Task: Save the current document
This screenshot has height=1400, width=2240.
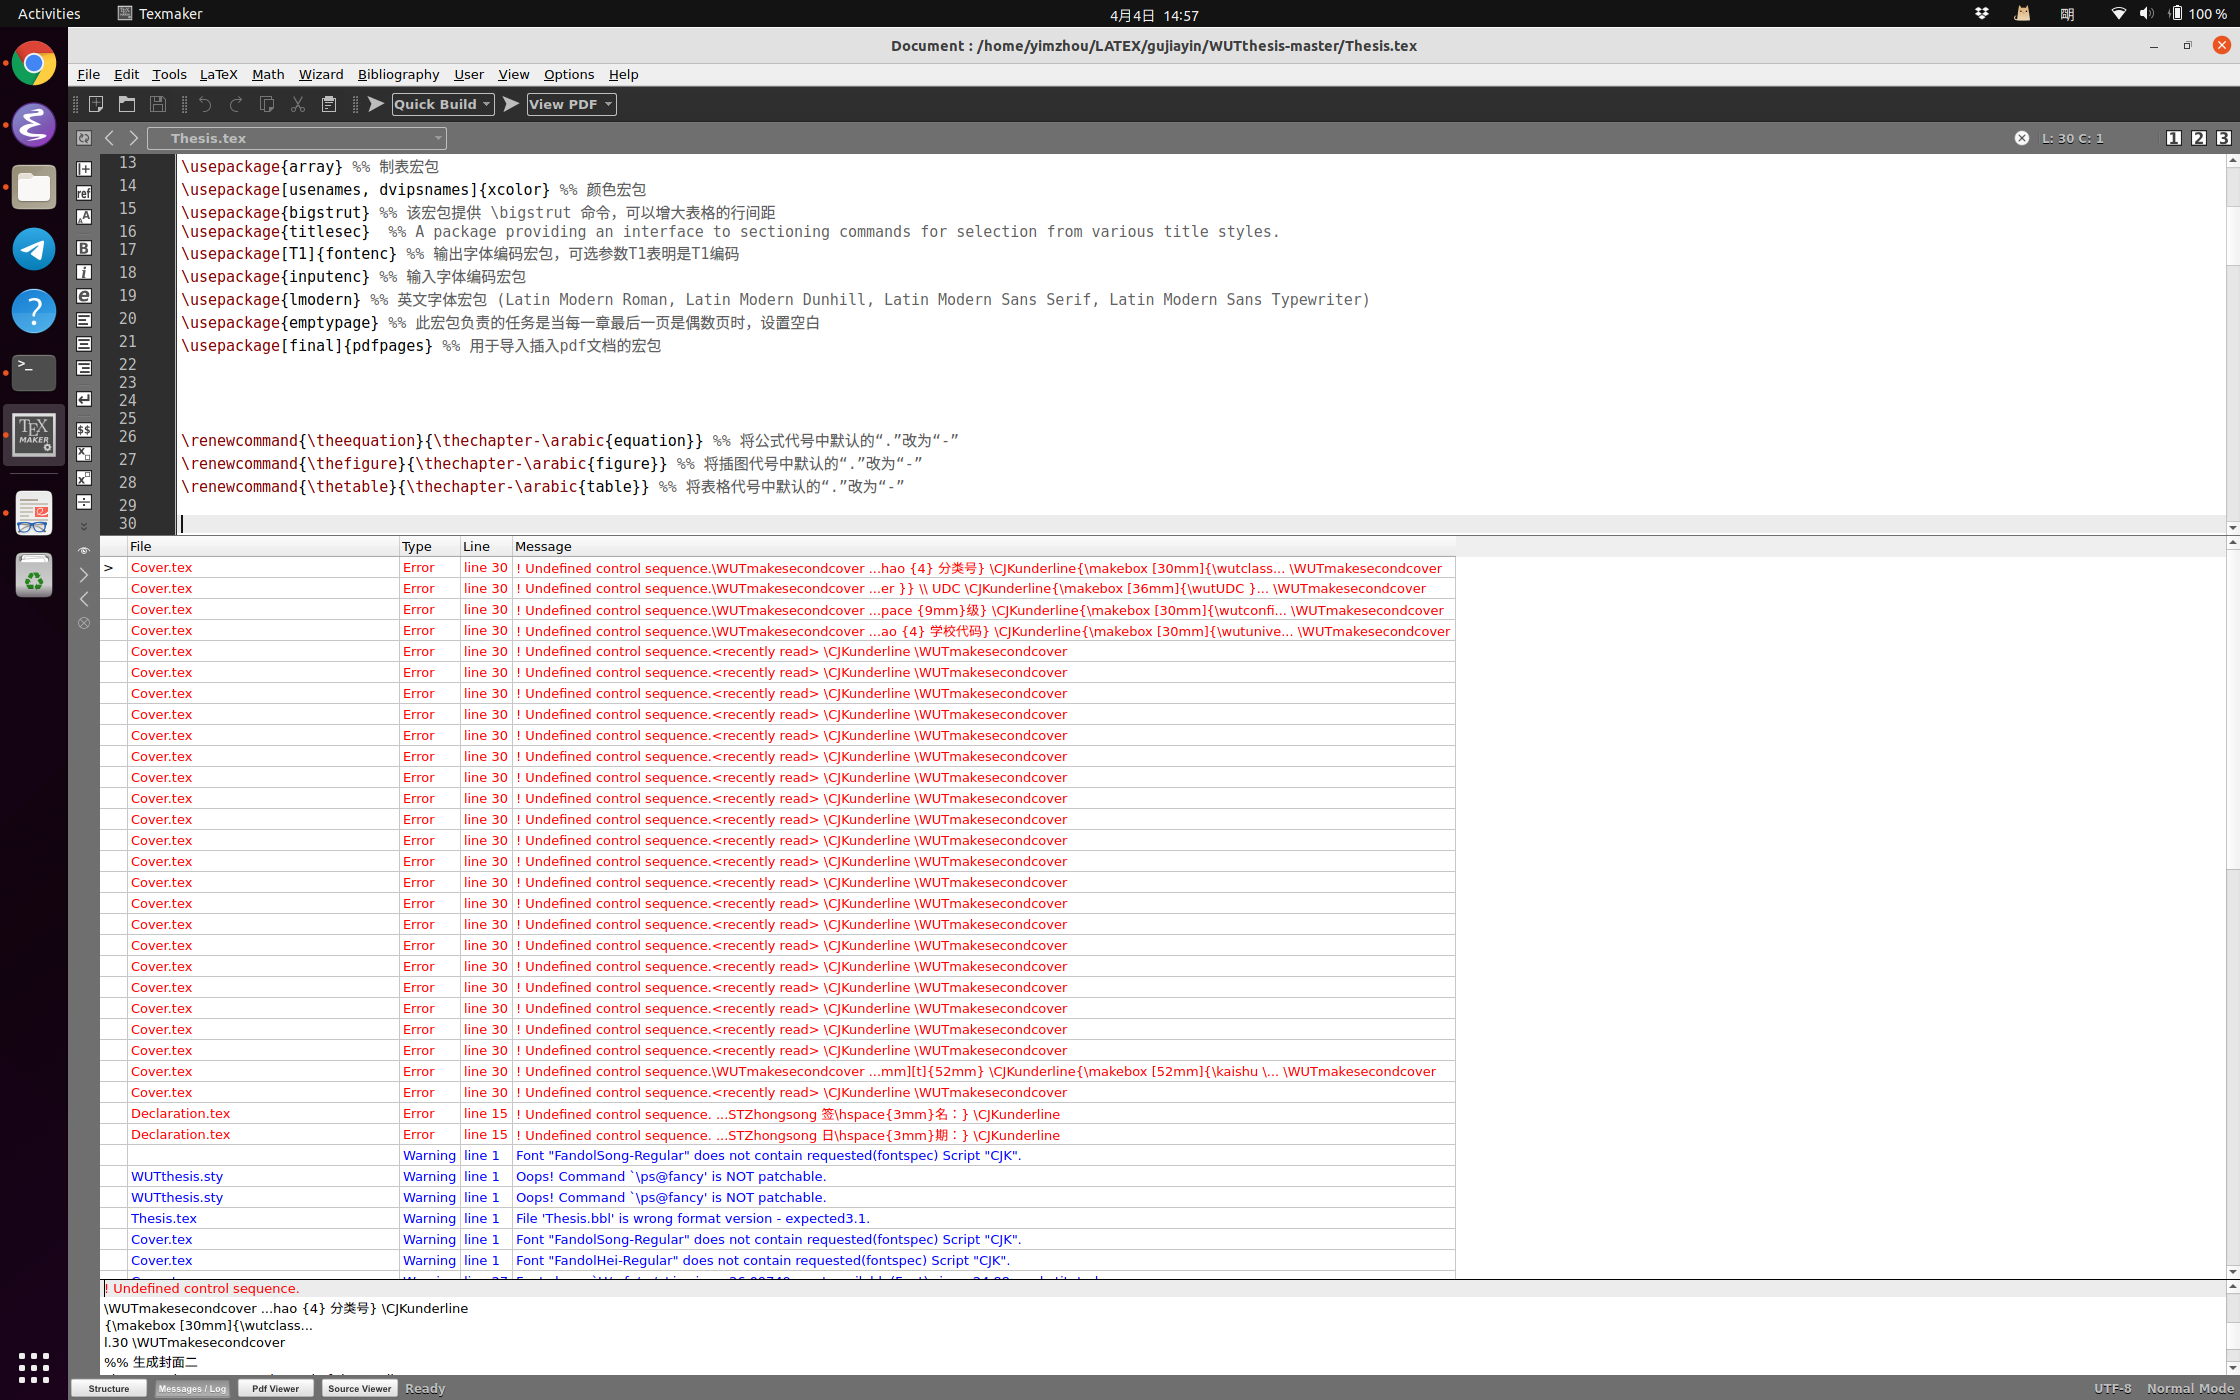Action: coord(158,104)
